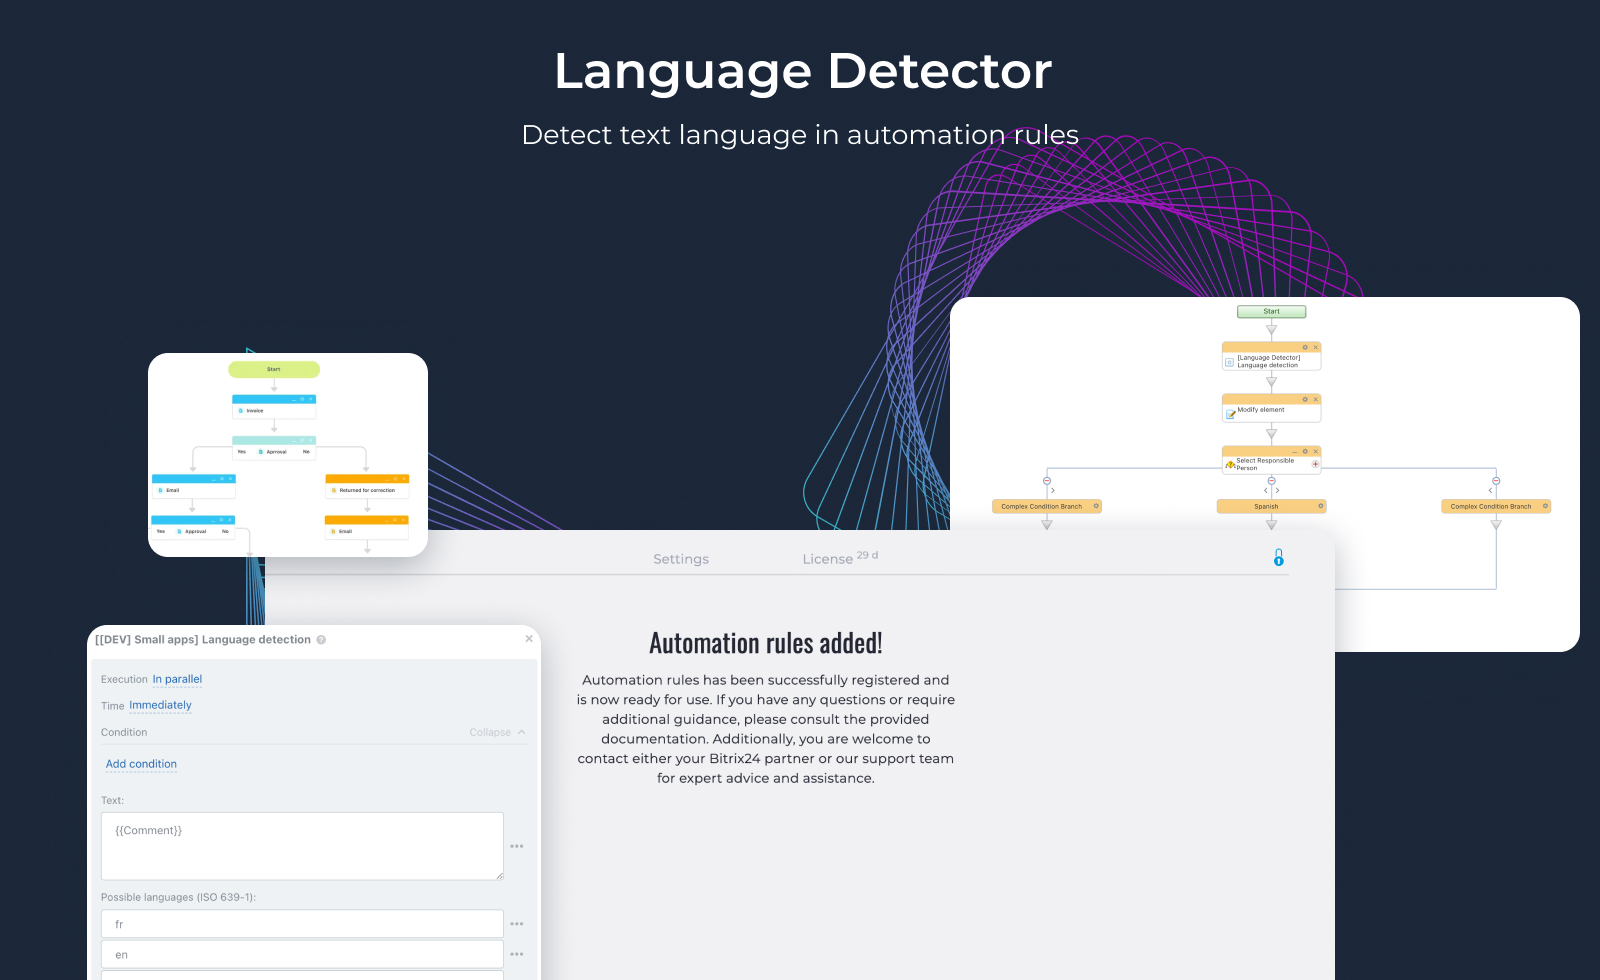Switch to the Settings tab

[681, 559]
